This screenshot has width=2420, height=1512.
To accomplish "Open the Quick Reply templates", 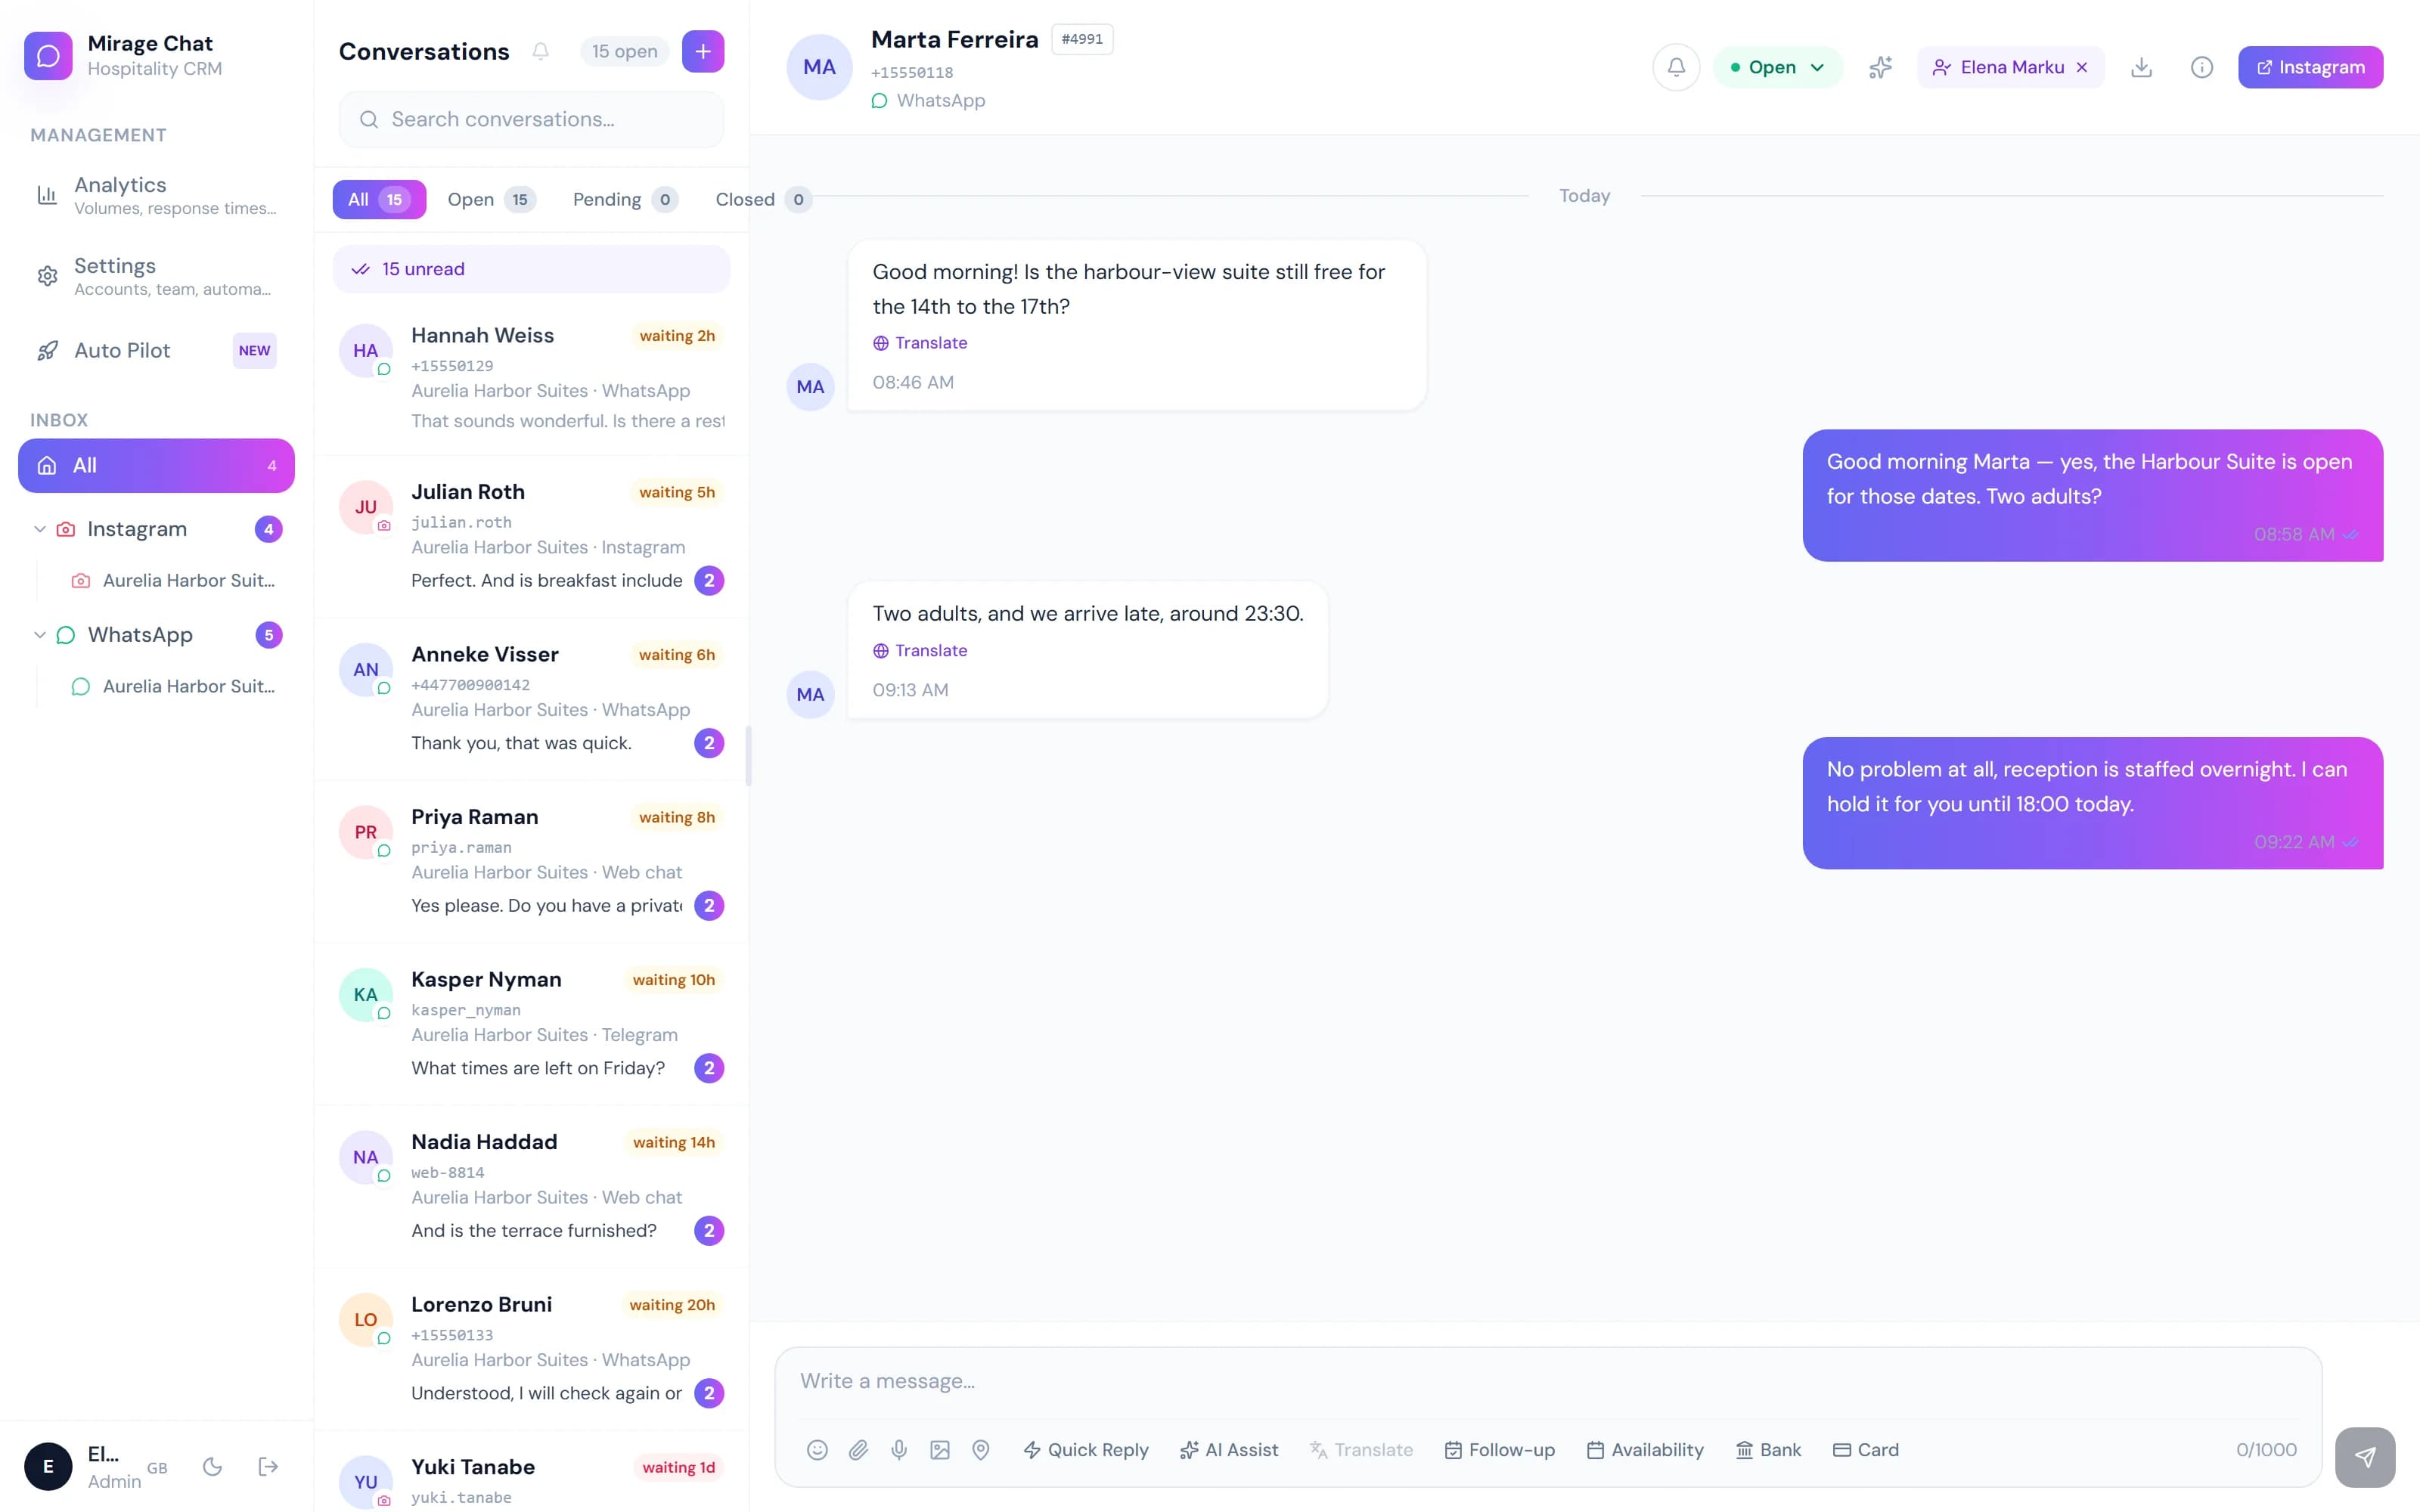I will coord(1085,1449).
